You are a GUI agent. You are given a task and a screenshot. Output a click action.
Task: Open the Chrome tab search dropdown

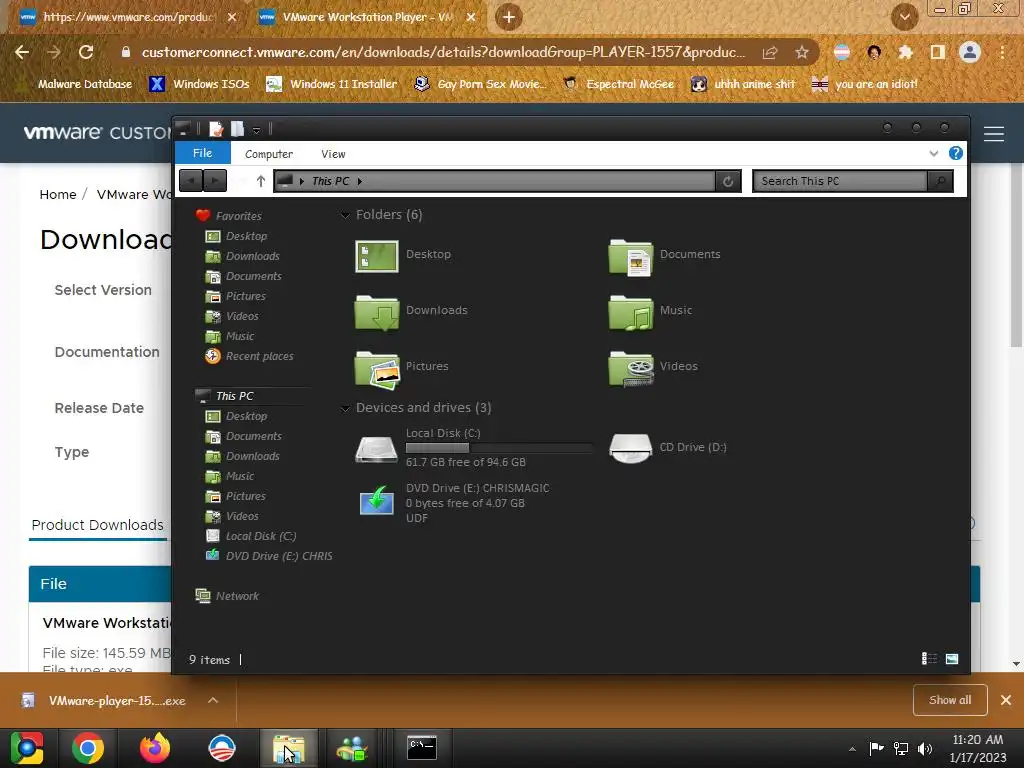[x=904, y=17]
